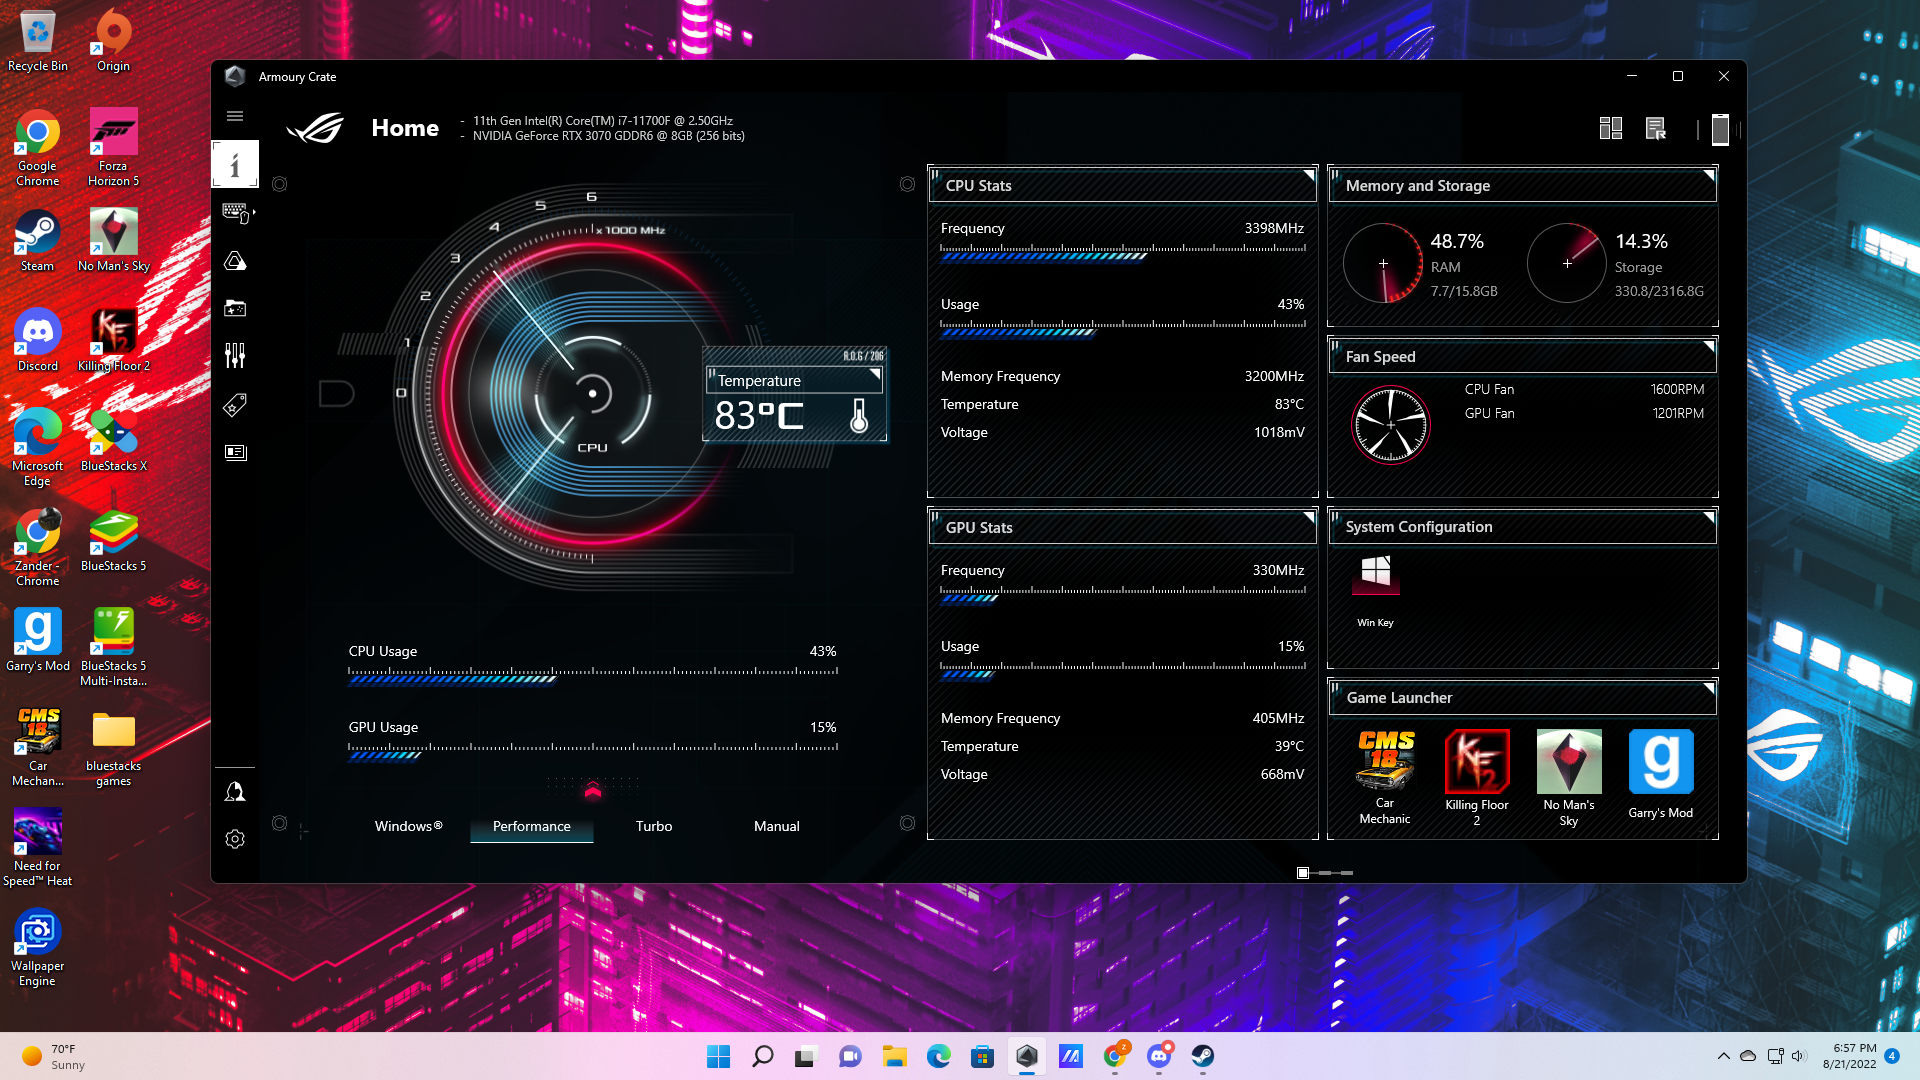This screenshot has height=1080, width=1920.
Task: Open the Devices keyboard-mouse sidebar icon
Action: point(236,212)
